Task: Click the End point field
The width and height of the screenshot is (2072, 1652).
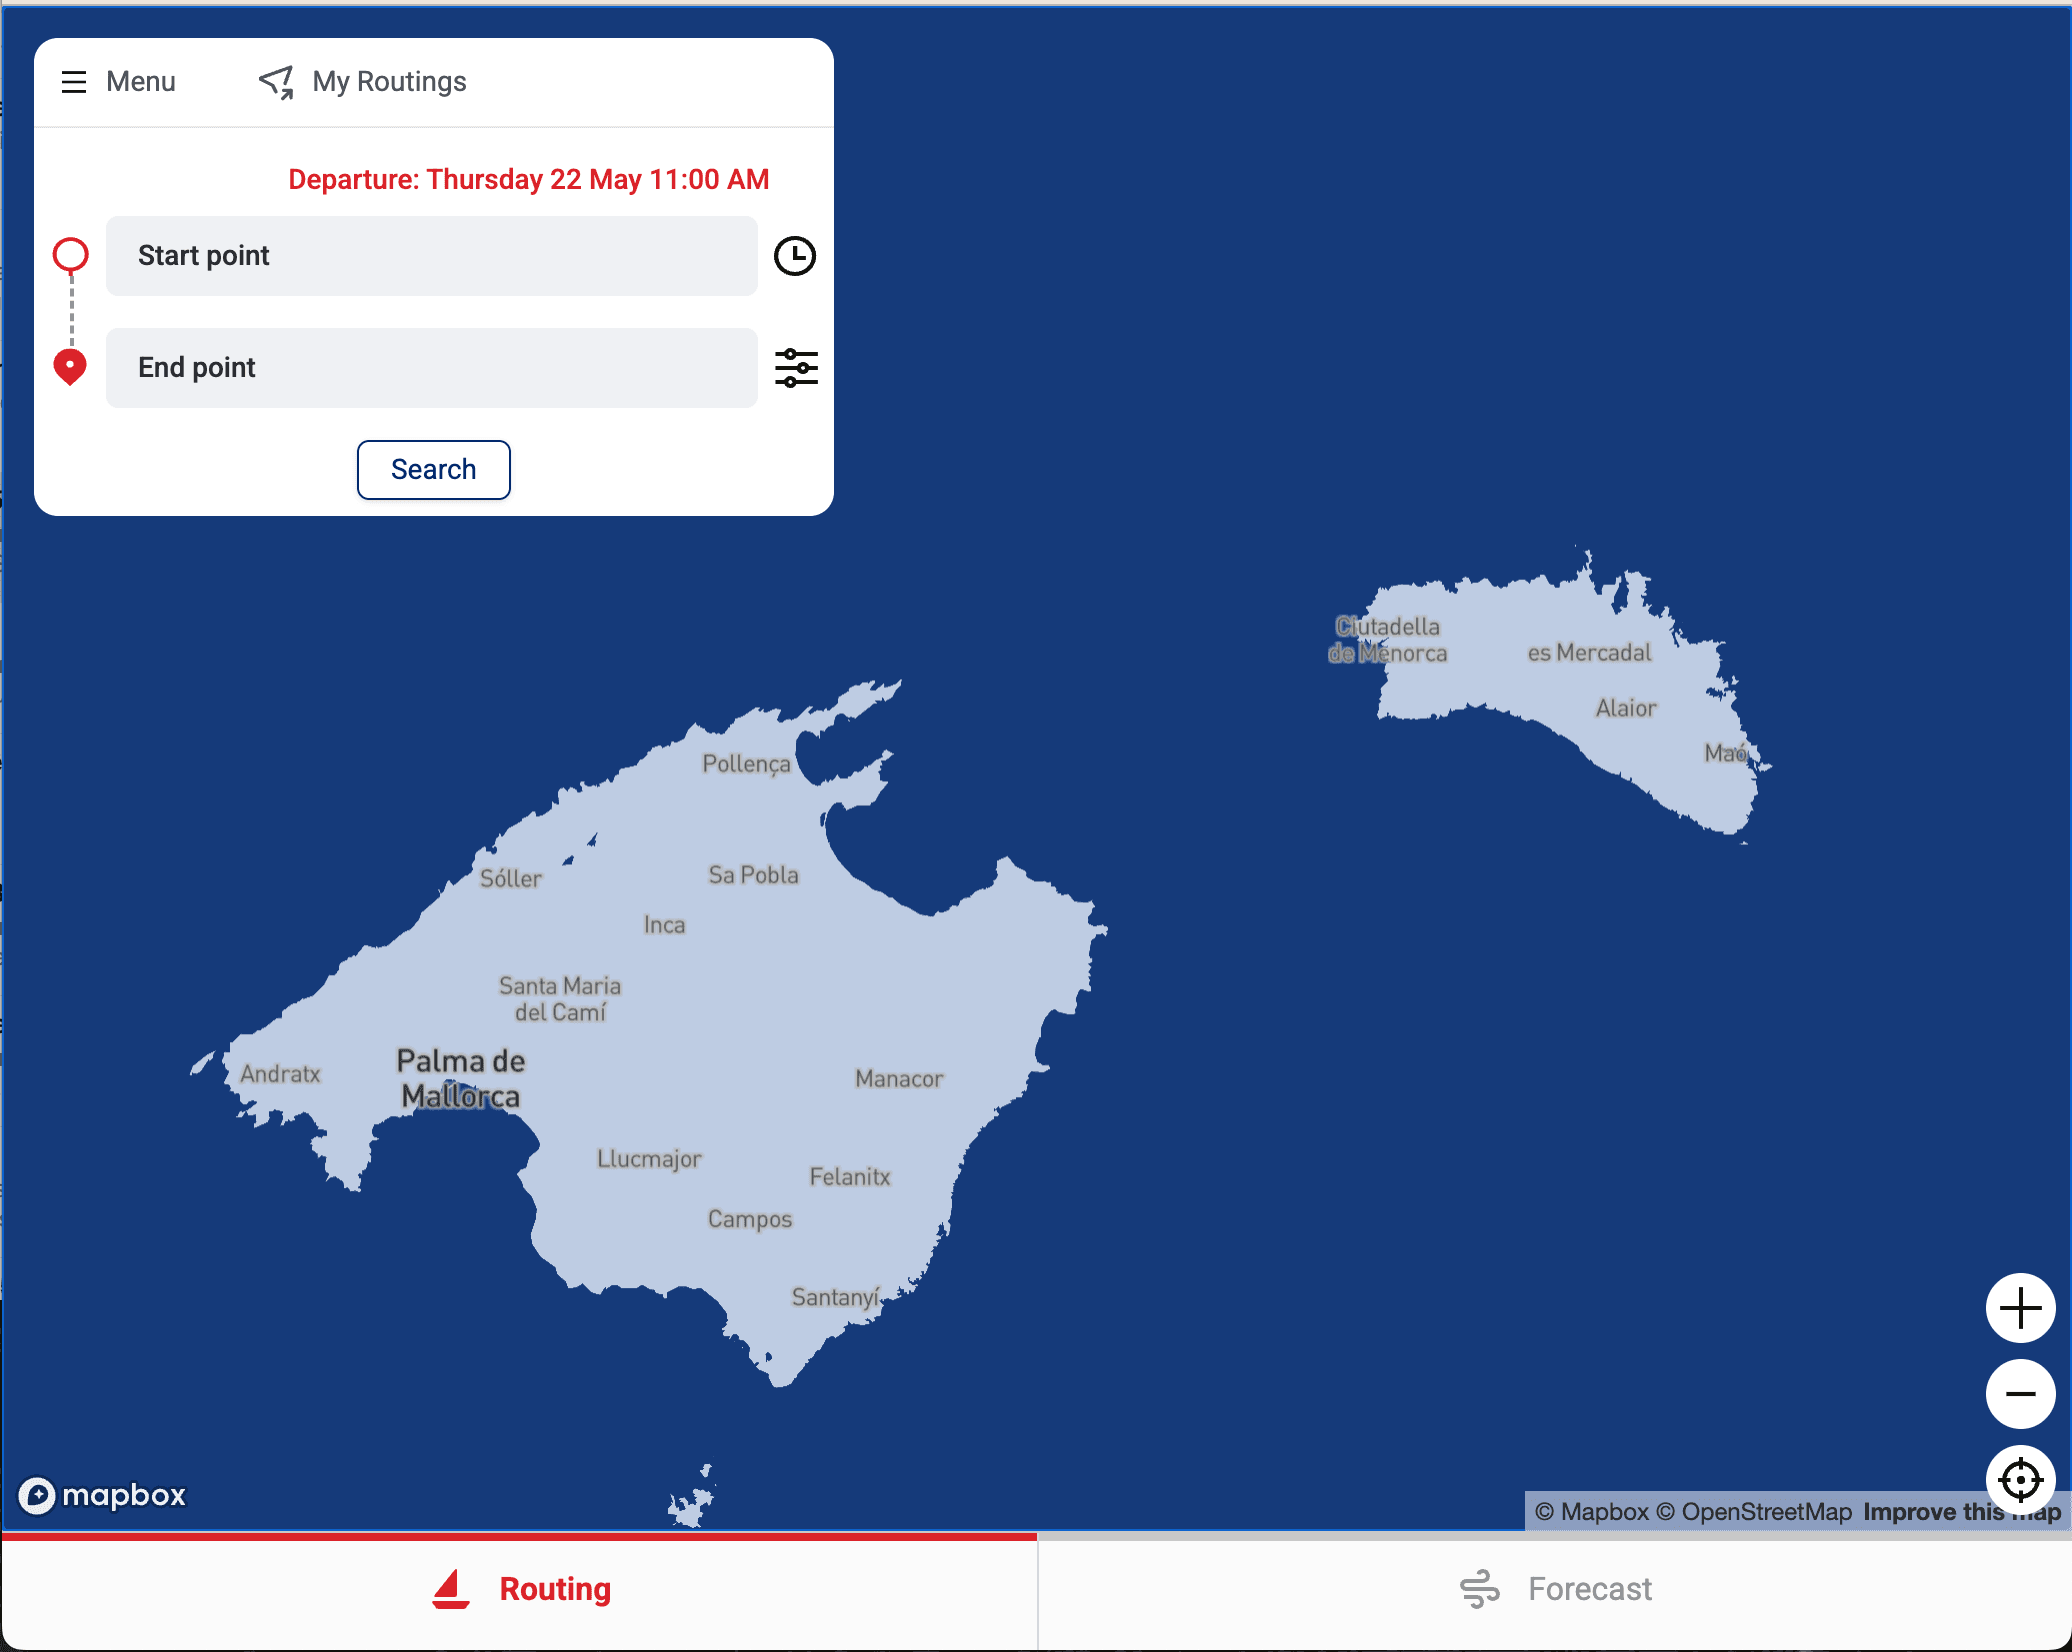Action: (432, 368)
